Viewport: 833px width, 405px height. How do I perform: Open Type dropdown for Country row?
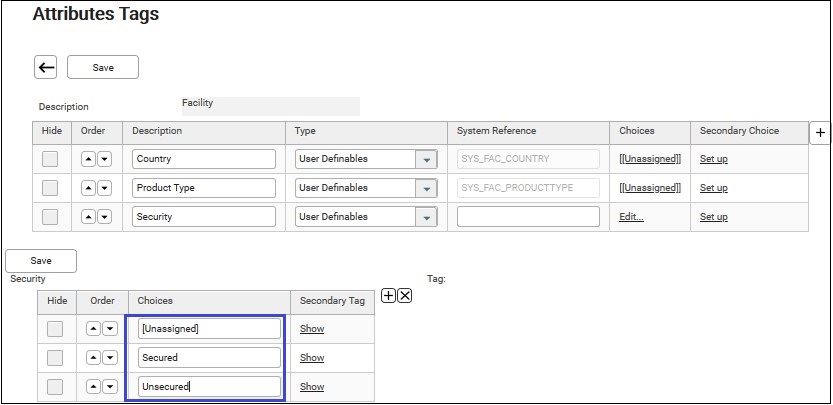(427, 159)
